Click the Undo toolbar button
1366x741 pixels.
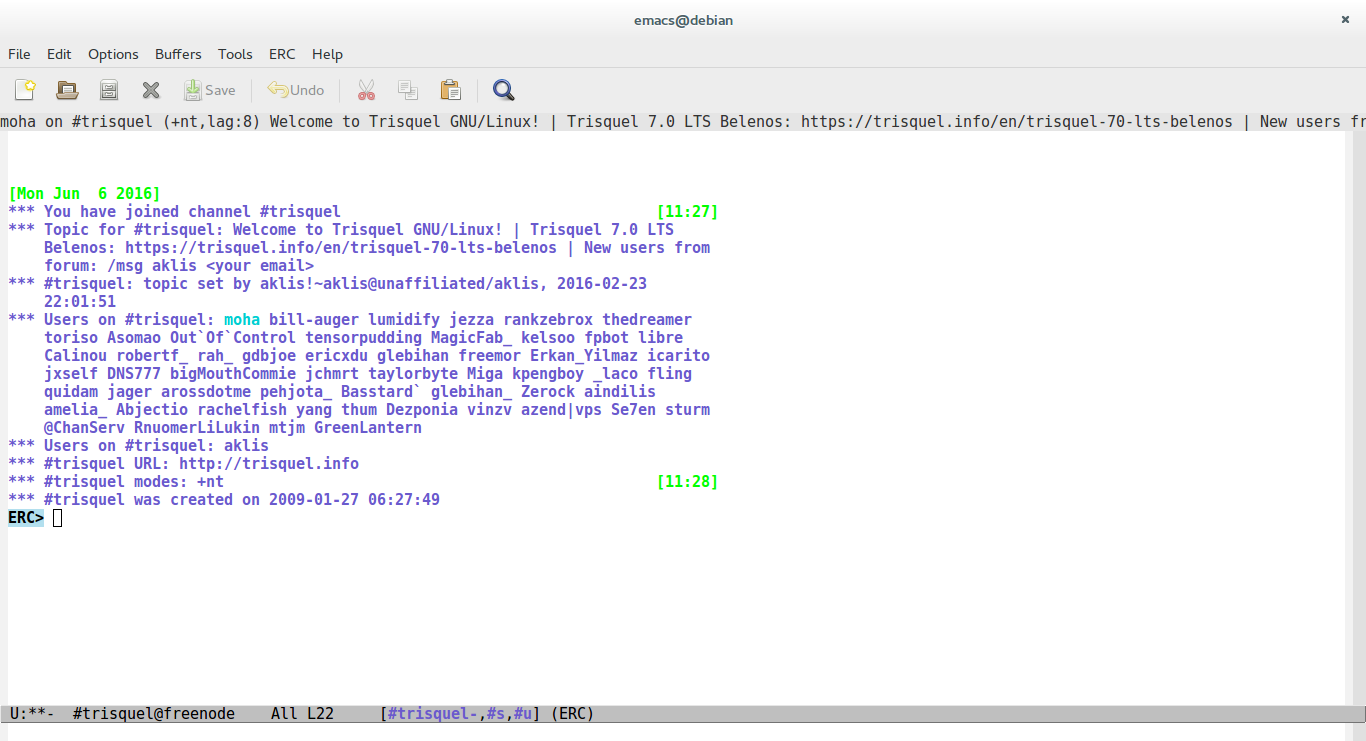295,90
